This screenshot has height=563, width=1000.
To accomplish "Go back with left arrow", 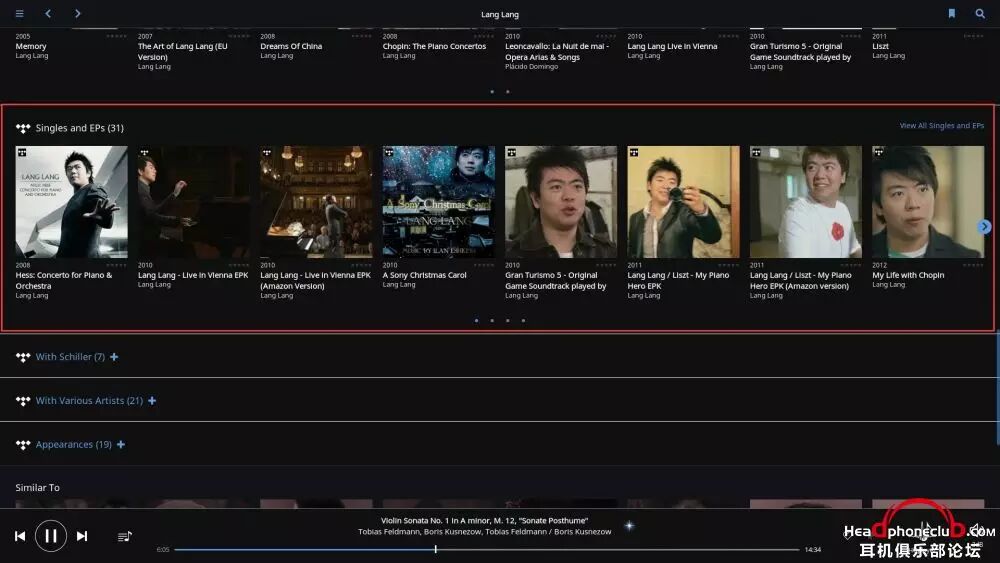I will (48, 13).
